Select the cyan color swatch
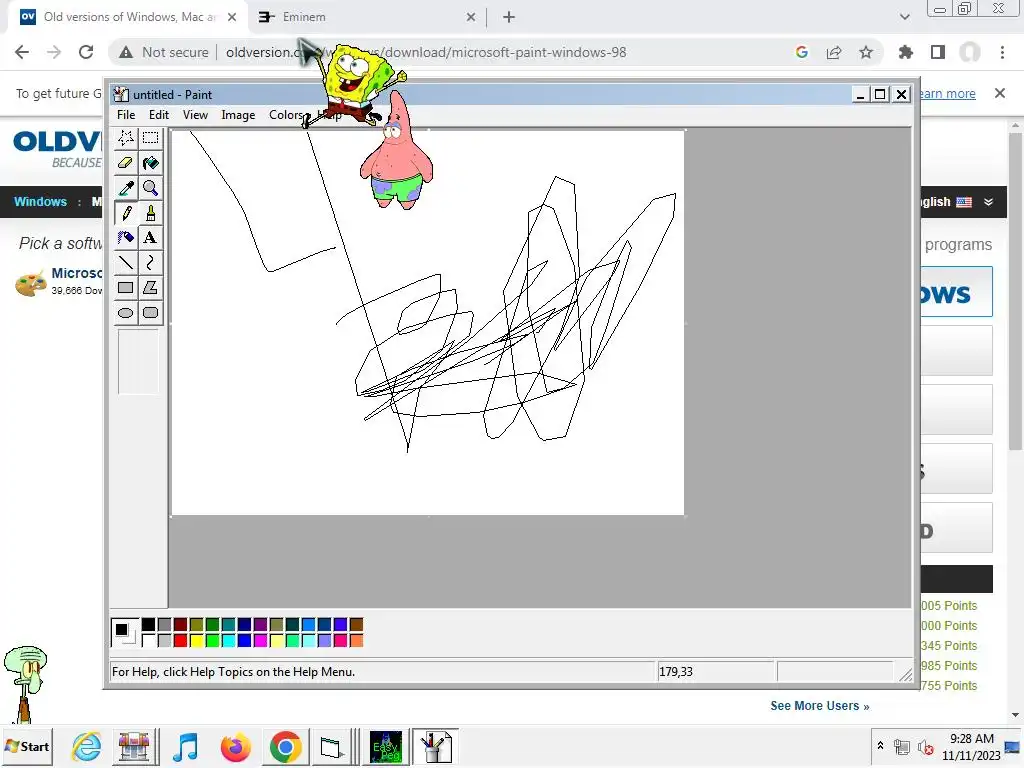Image resolution: width=1024 pixels, height=768 pixels. tap(229, 641)
